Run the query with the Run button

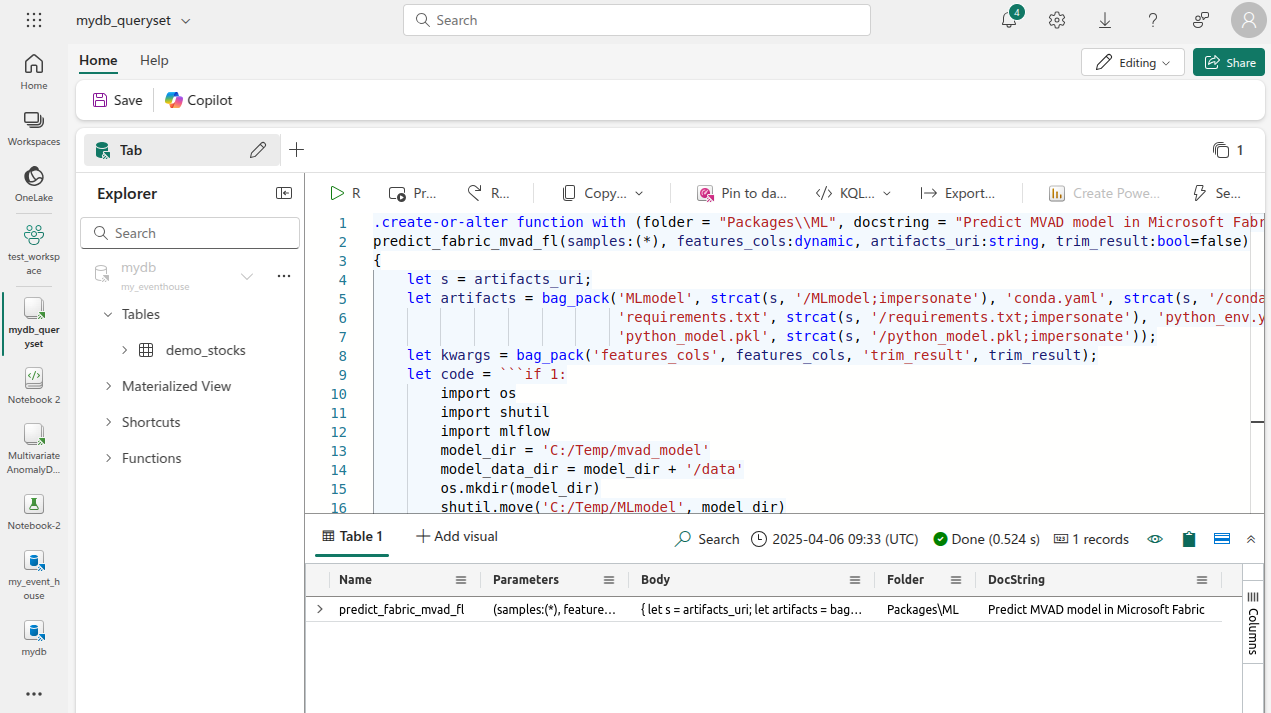(345, 193)
